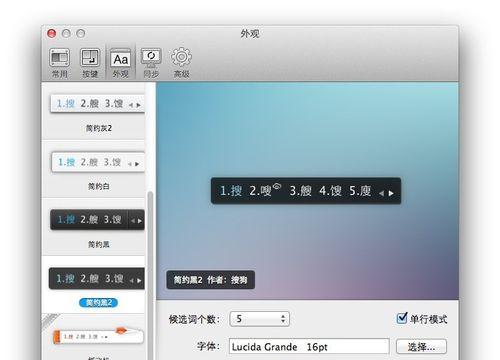Click candidate 4.馊 in preview bar

[x=330, y=191]
